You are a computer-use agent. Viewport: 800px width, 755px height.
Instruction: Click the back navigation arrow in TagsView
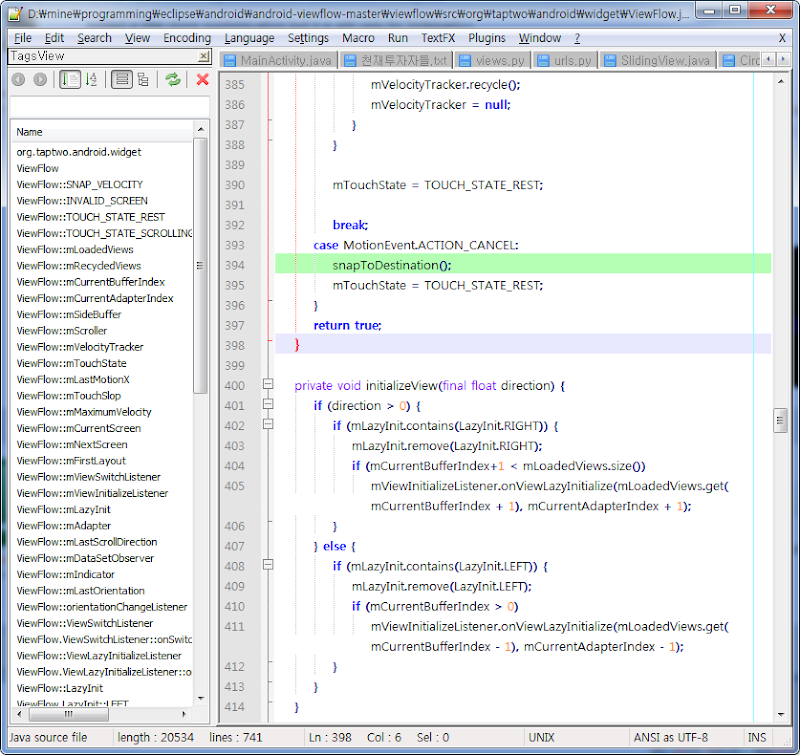pyautogui.click(x=20, y=80)
